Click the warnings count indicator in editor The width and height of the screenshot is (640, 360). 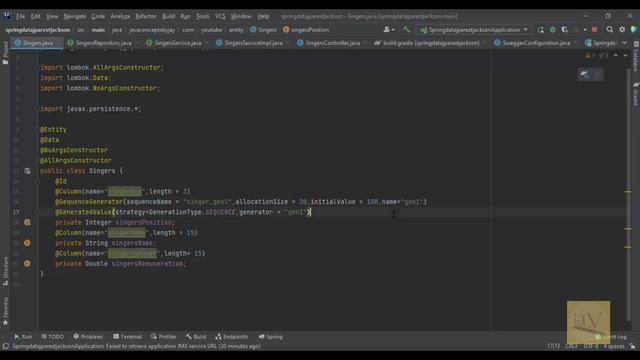coord(590,55)
